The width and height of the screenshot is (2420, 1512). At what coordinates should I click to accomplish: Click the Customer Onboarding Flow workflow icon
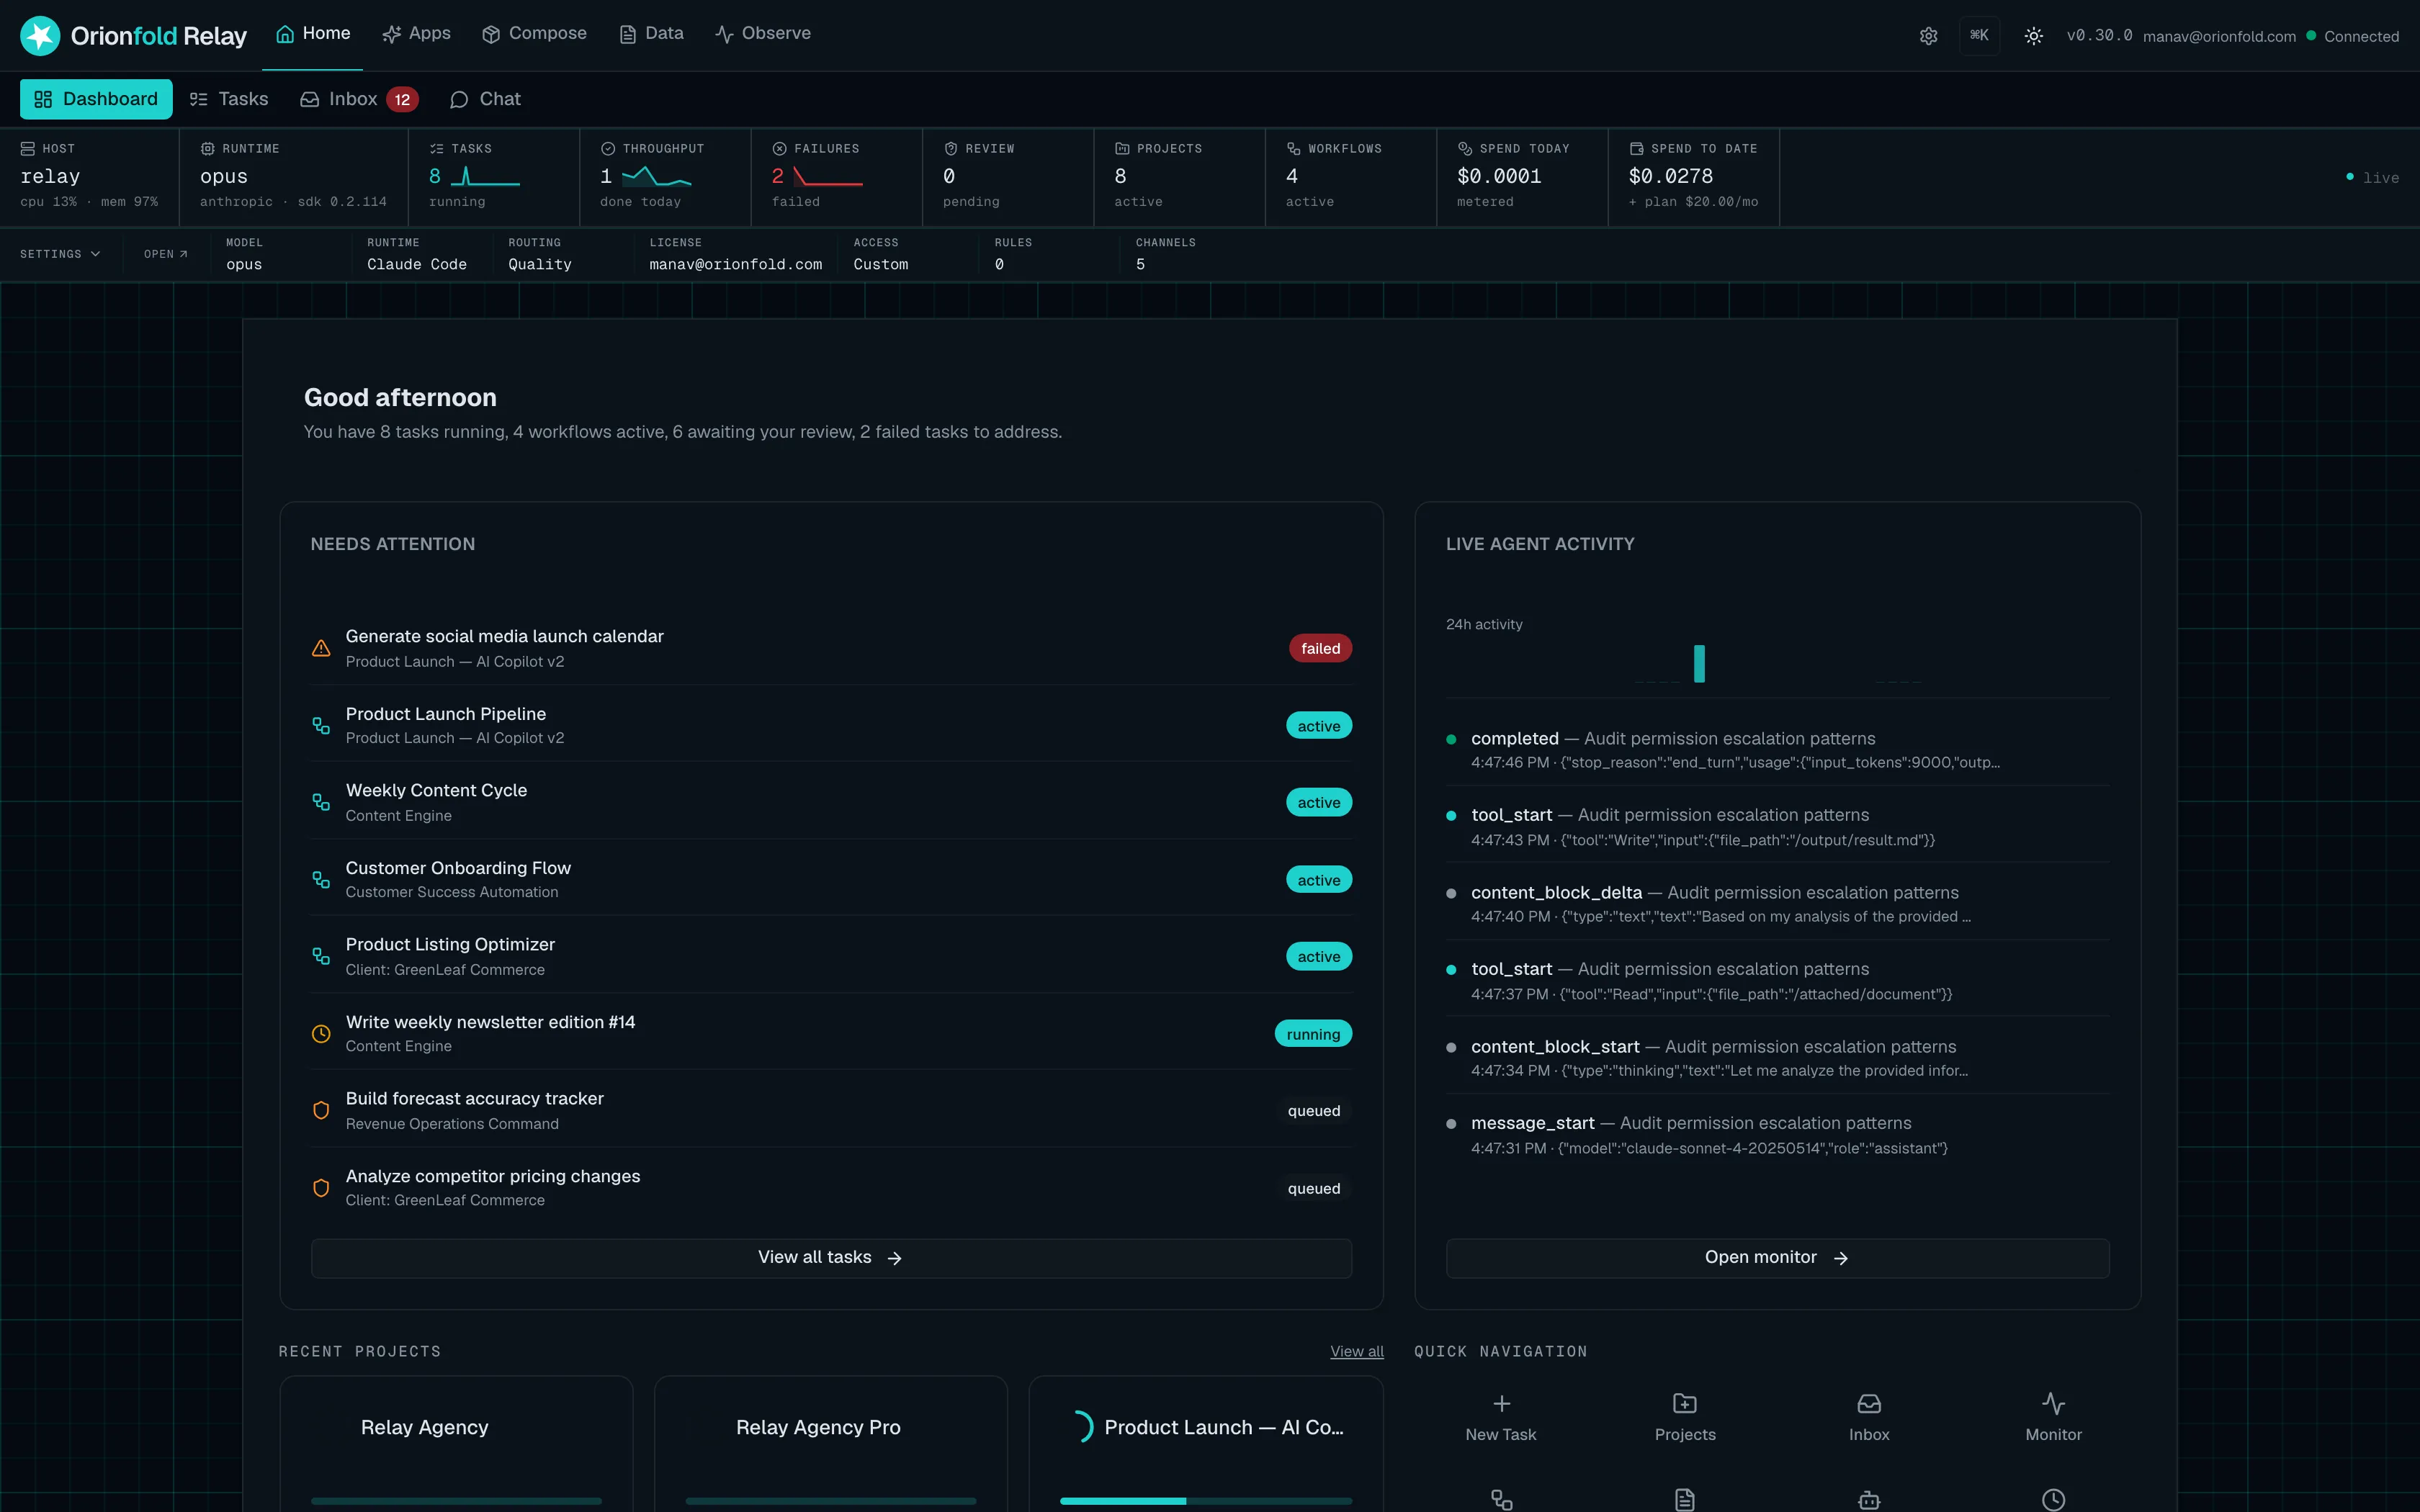pos(321,879)
